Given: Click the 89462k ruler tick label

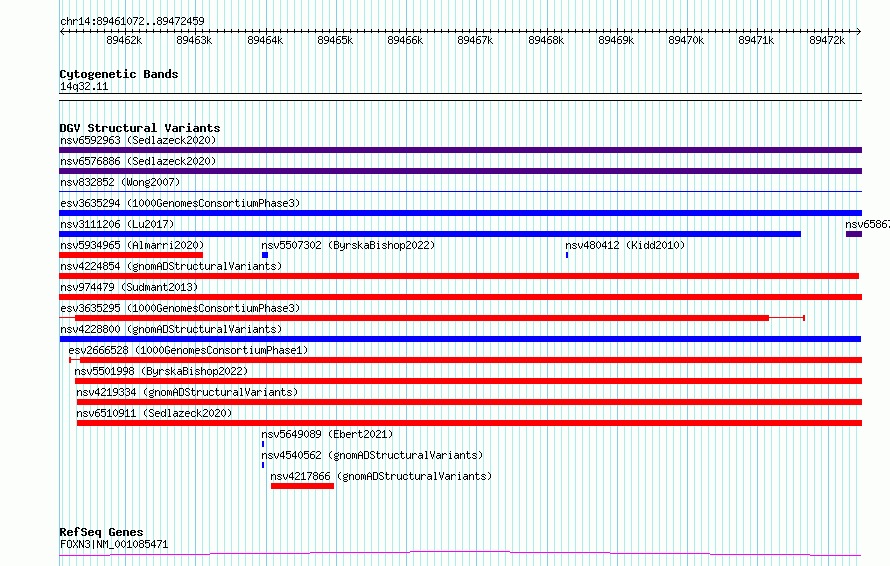Looking at the screenshot, I should pos(124,40).
